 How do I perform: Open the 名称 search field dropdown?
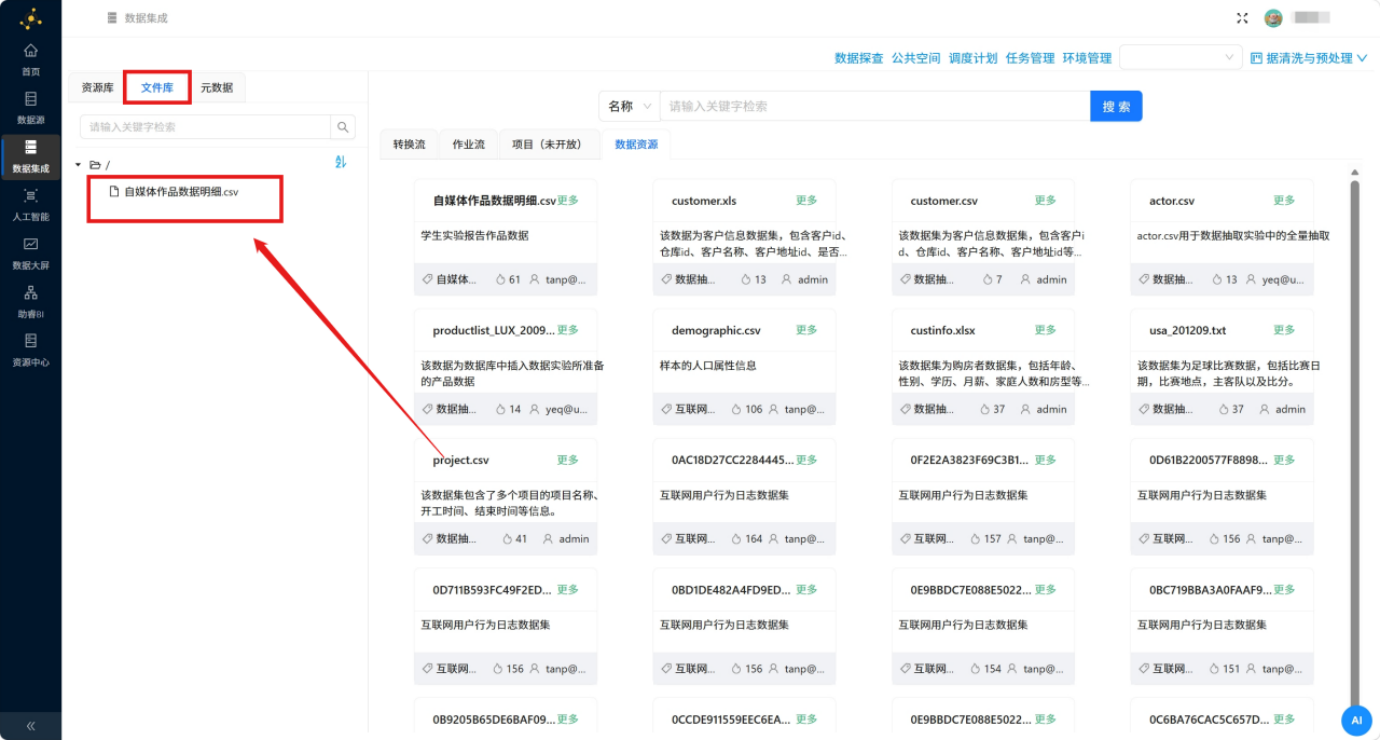[x=629, y=106]
